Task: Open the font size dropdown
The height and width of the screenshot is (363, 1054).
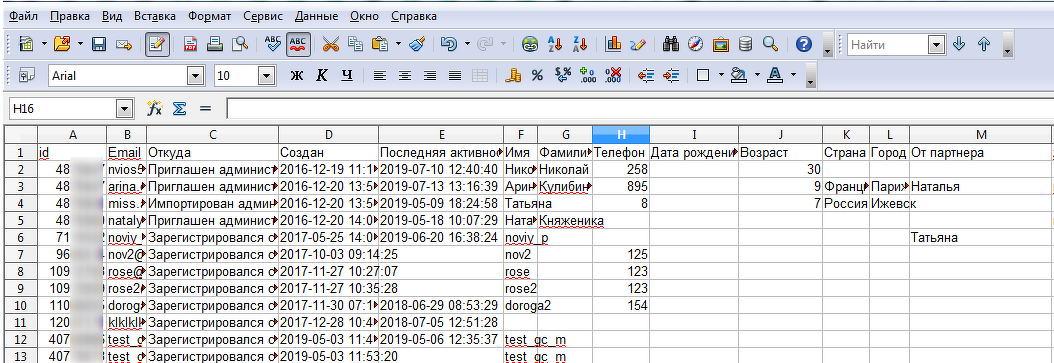Action: pos(267,76)
